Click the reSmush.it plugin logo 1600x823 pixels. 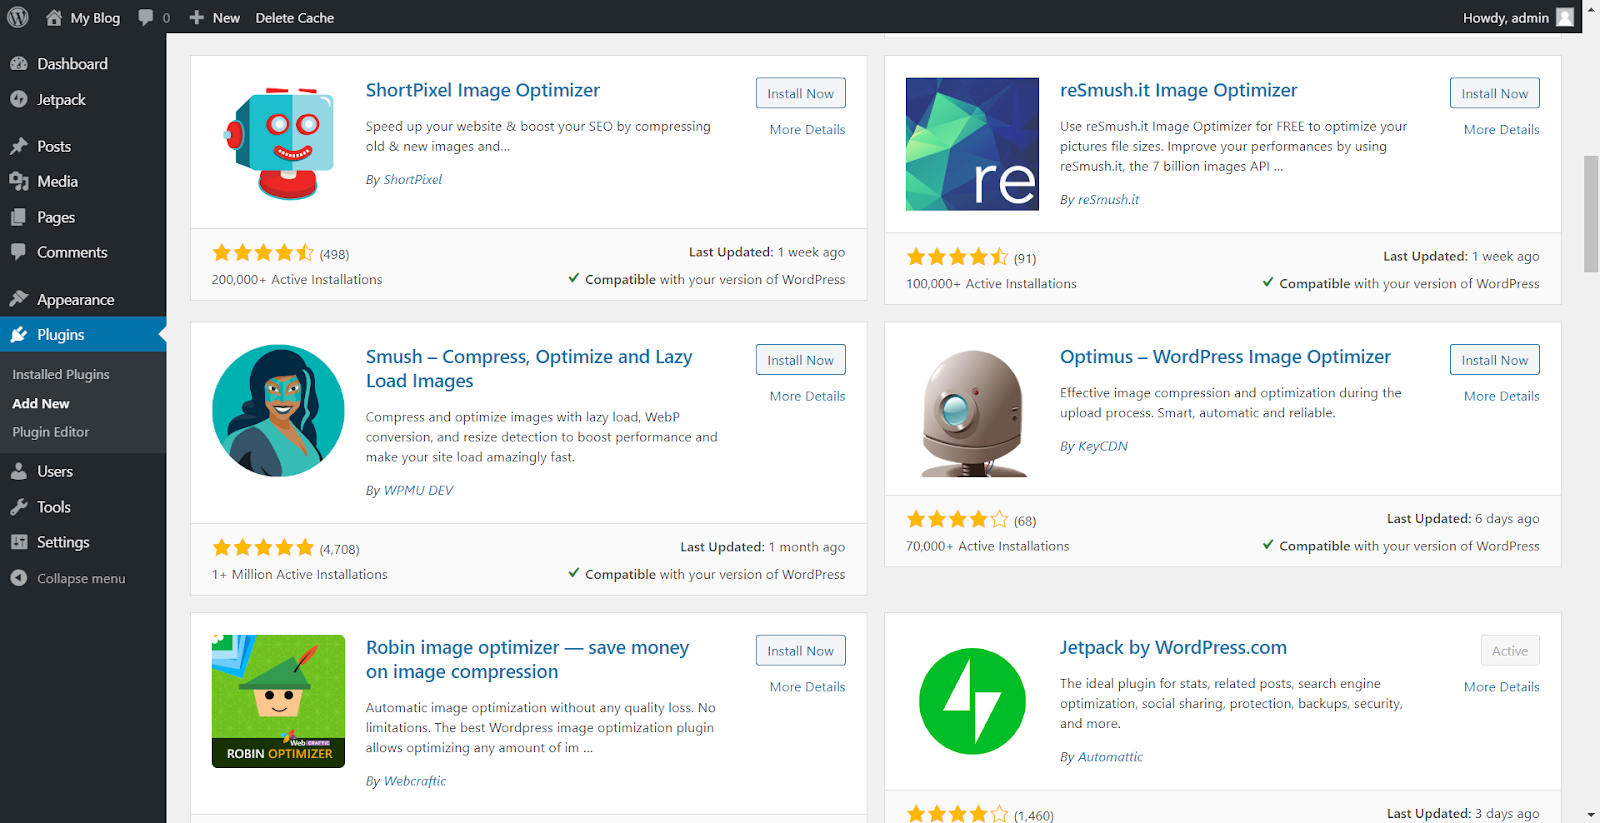tap(972, 144)
